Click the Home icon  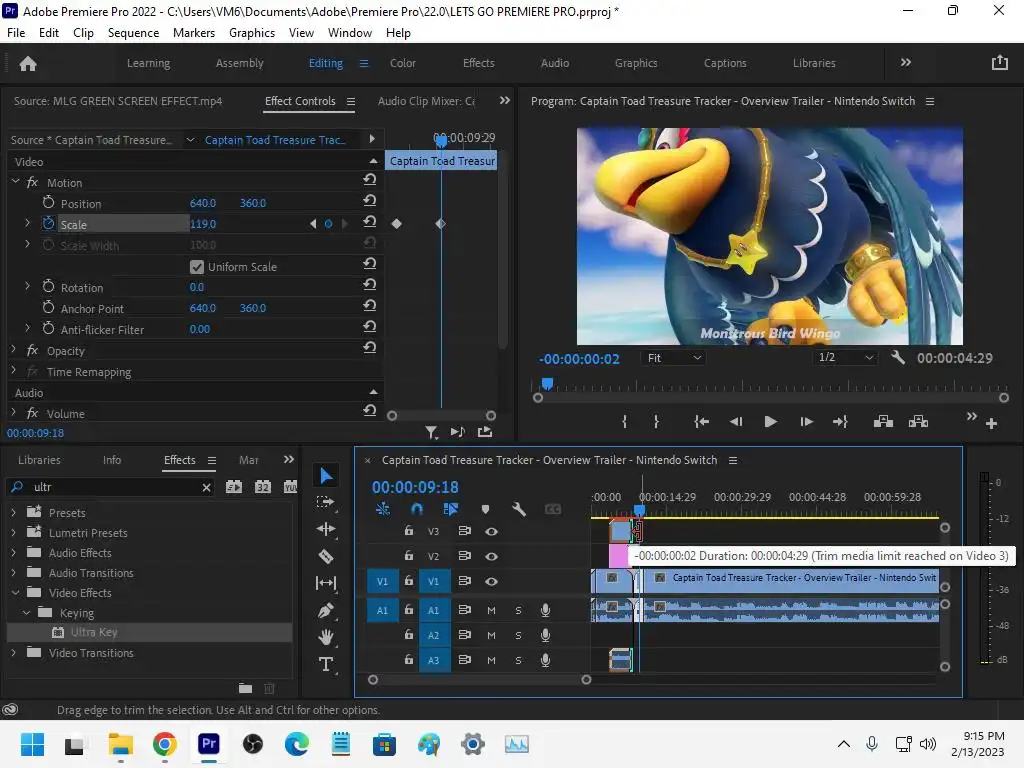pyautogui.click(x=28, y=63)
